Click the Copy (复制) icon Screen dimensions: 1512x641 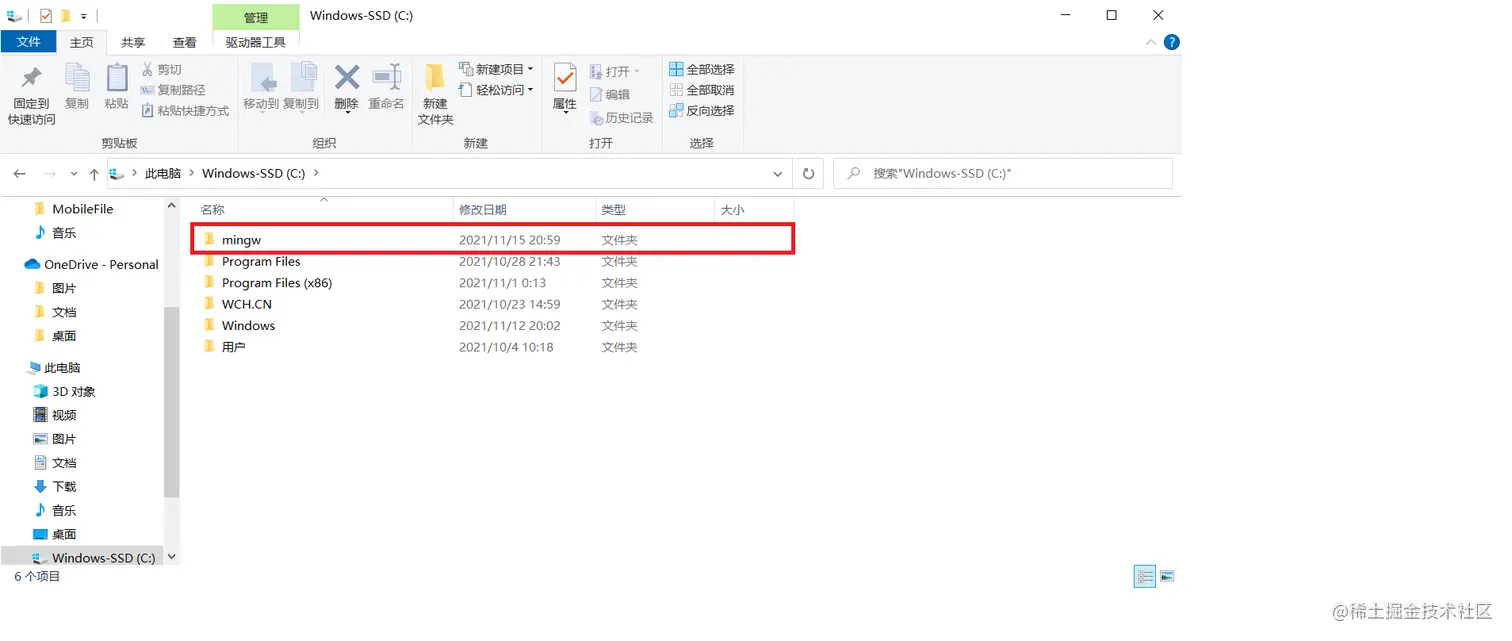point(77,88)
